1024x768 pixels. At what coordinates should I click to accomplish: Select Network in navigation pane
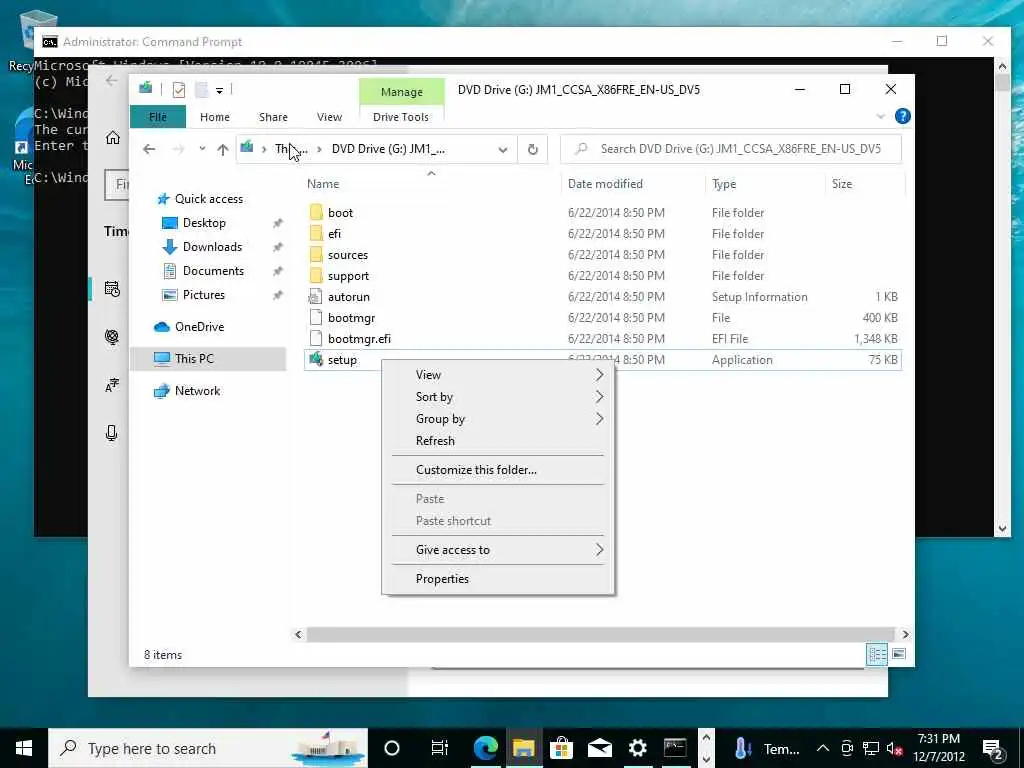(197, 391)
